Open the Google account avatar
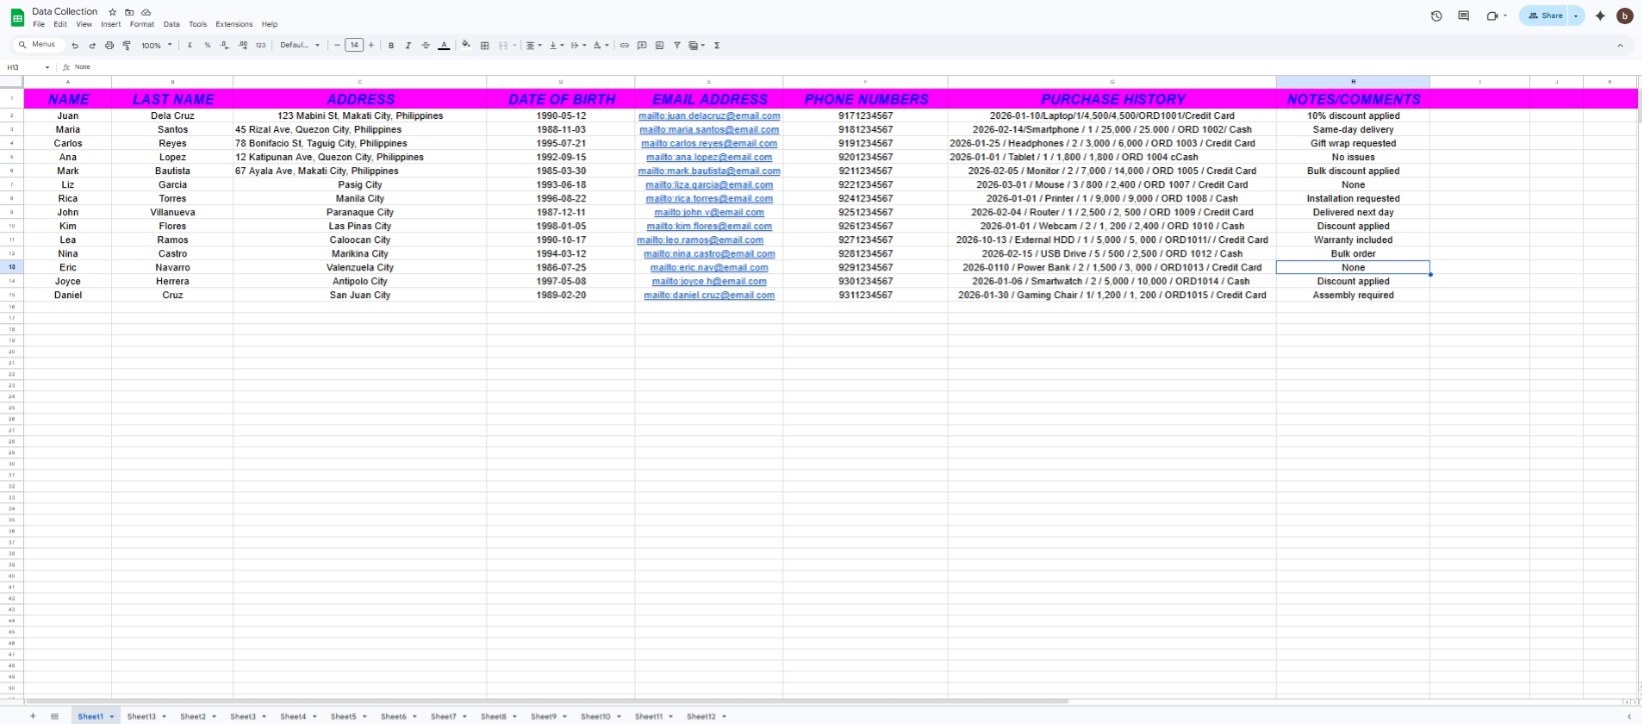Image resolution: width=1642 pixels, height=724 pixels. [x=1625, y=16]
